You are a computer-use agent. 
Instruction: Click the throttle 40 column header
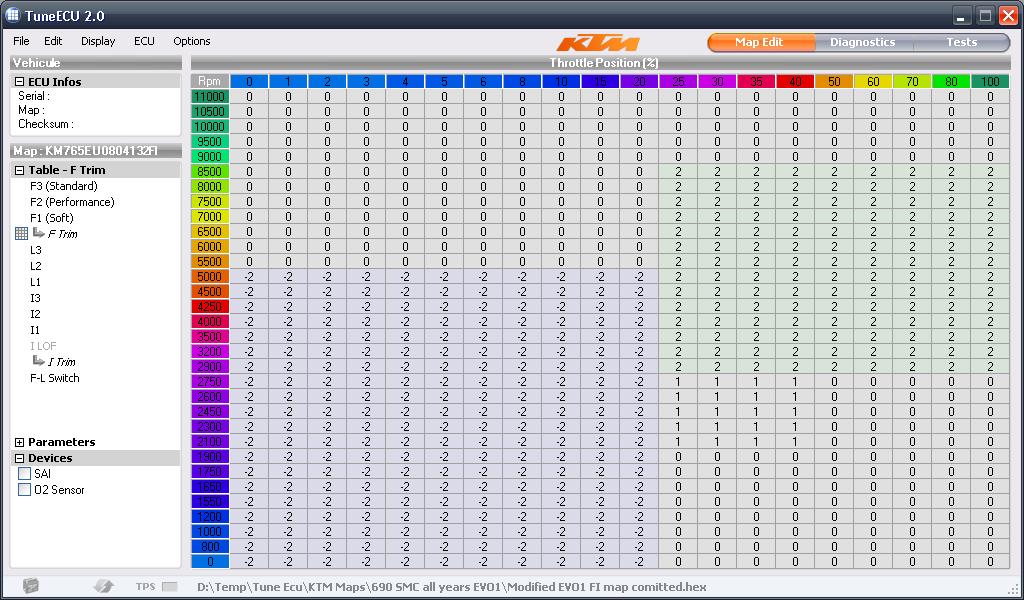[795, 81]
